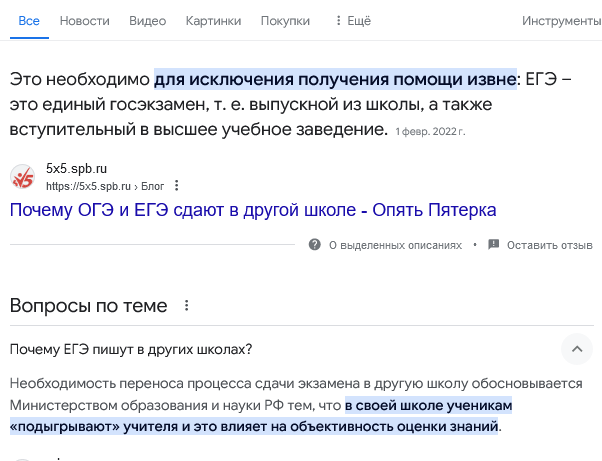This screenshot has height=461, width=602.
Task: Click the active Все tab
Action: [x=29, y=21]
